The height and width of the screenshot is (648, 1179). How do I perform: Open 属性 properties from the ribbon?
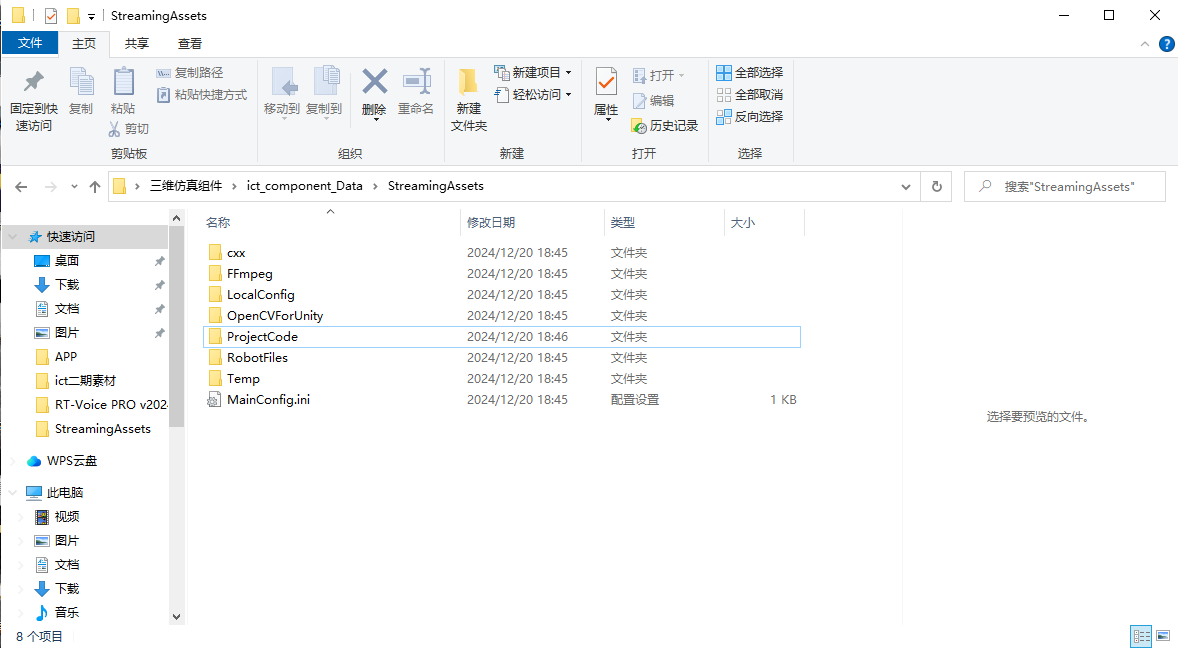[x=606, y=82]
